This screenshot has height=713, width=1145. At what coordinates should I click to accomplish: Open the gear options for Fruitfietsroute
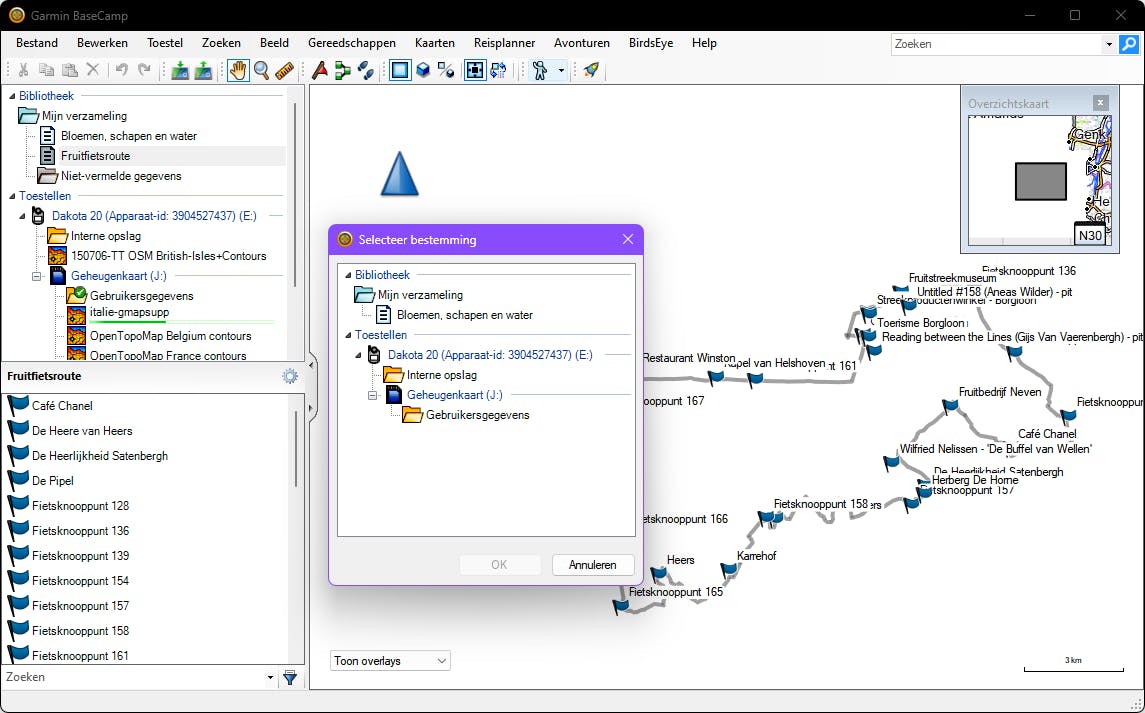[x=290, y=376]
